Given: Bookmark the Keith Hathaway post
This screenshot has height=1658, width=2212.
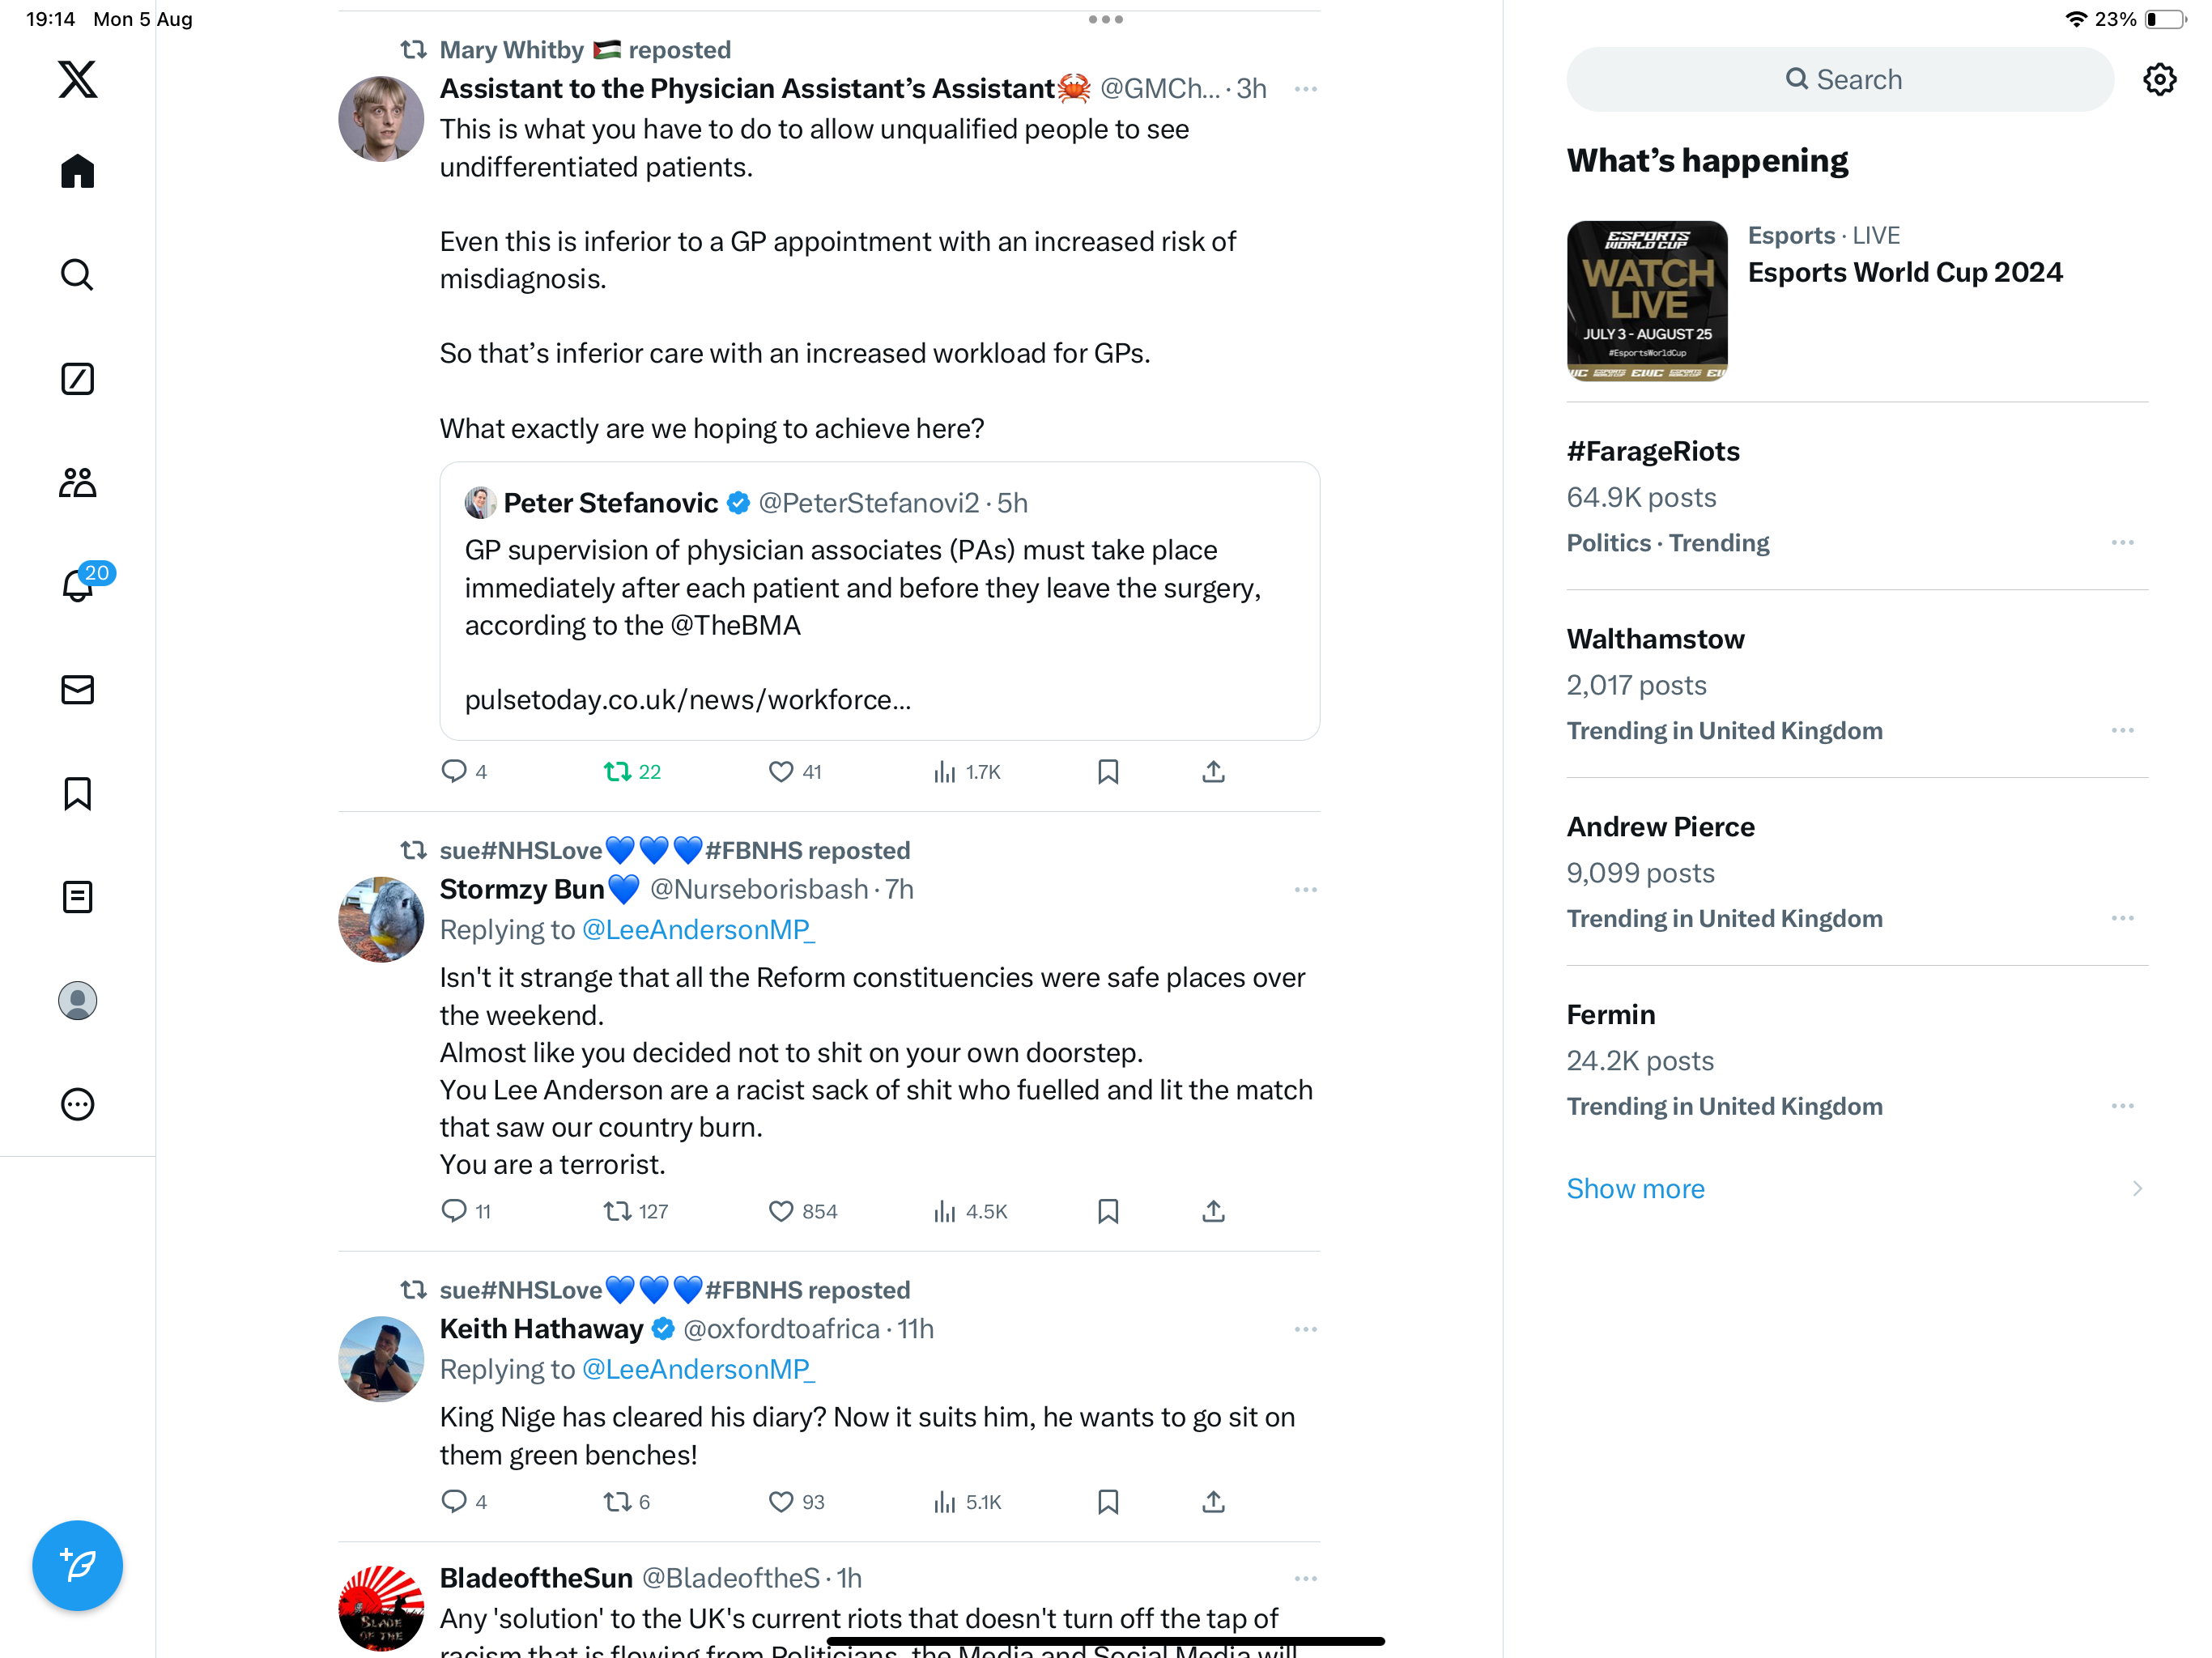Looking at the screenshot, I should pyautogui.click(x=1108, y=1501).
